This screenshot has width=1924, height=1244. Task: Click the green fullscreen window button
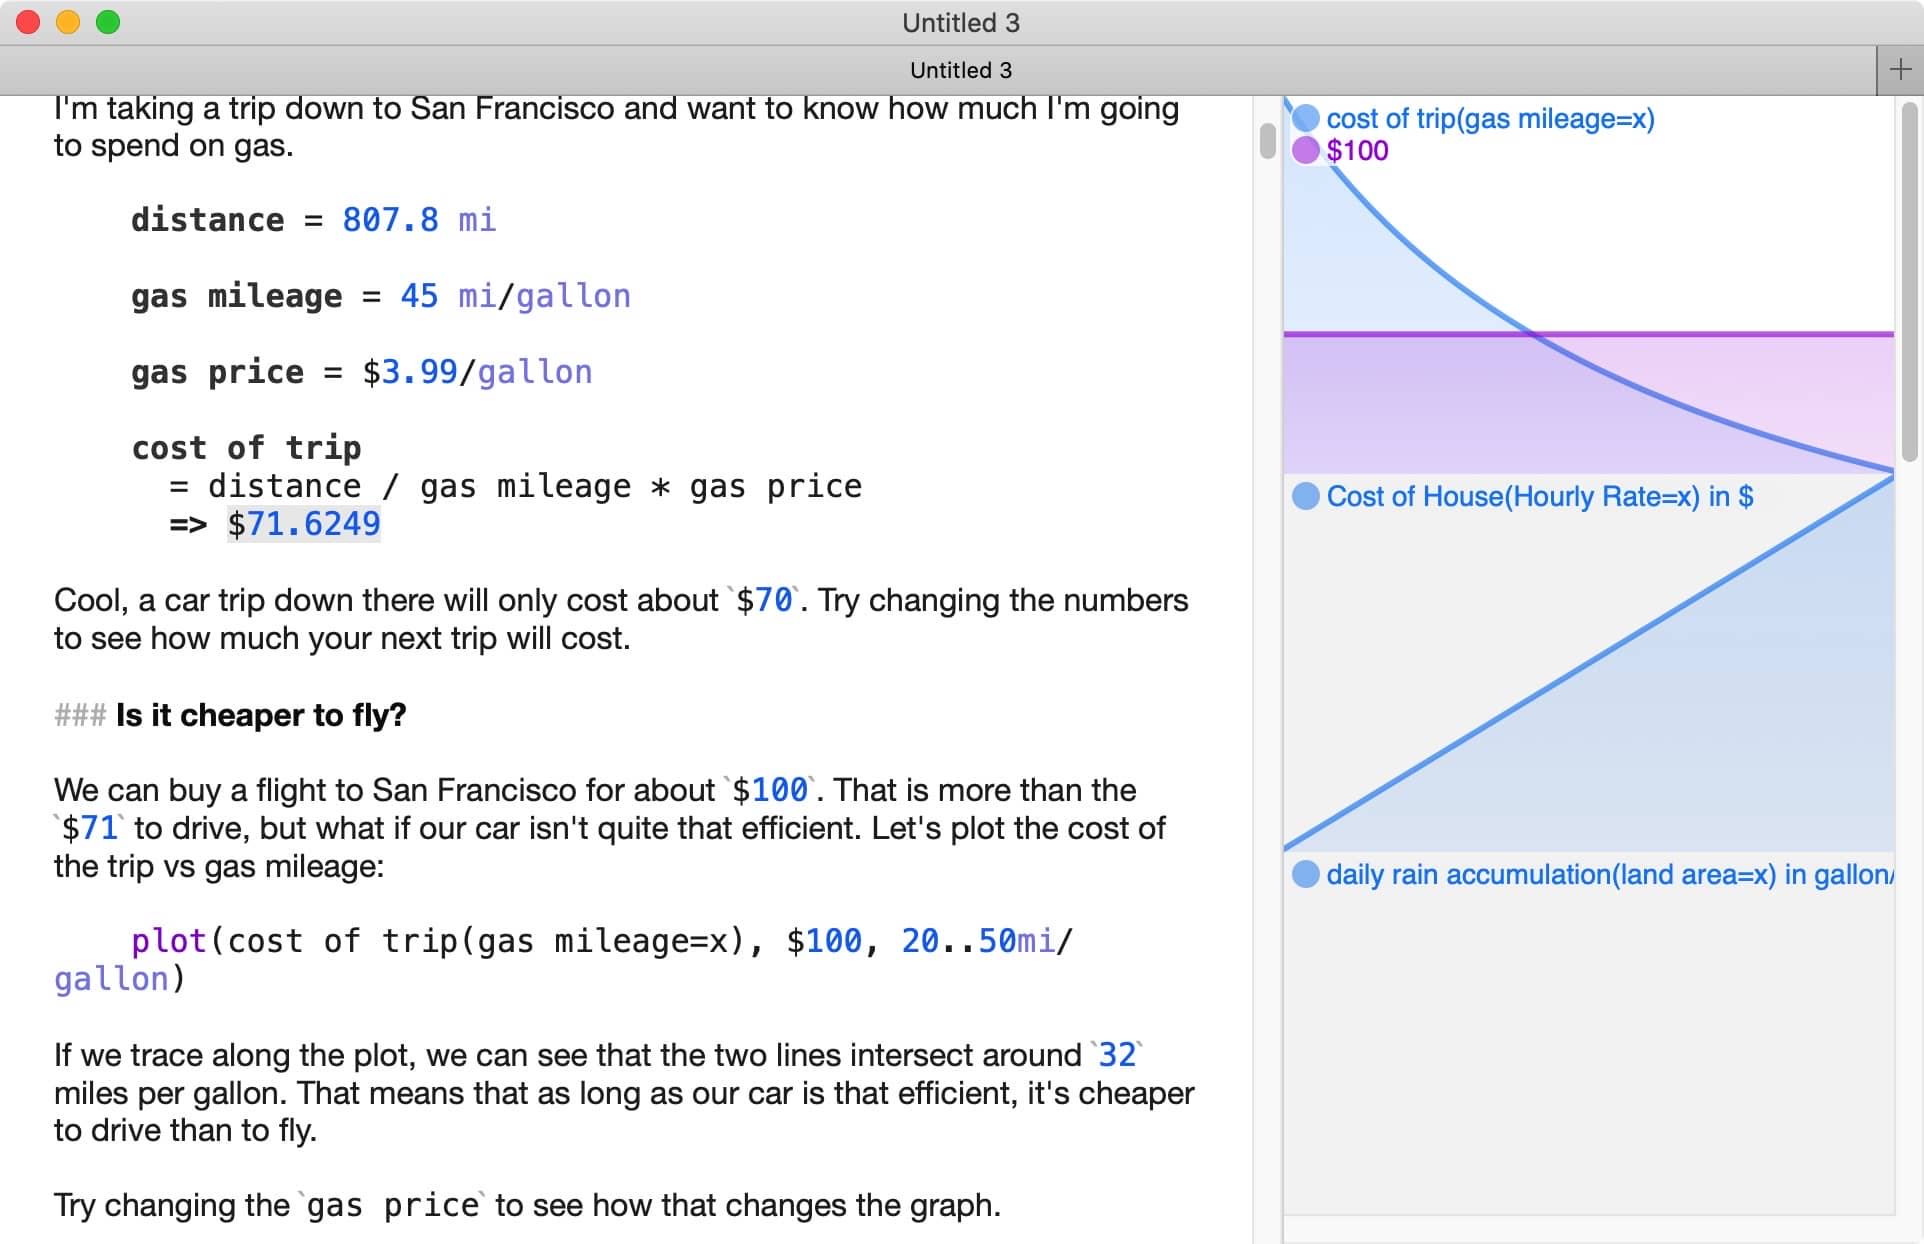pos(108,22)
